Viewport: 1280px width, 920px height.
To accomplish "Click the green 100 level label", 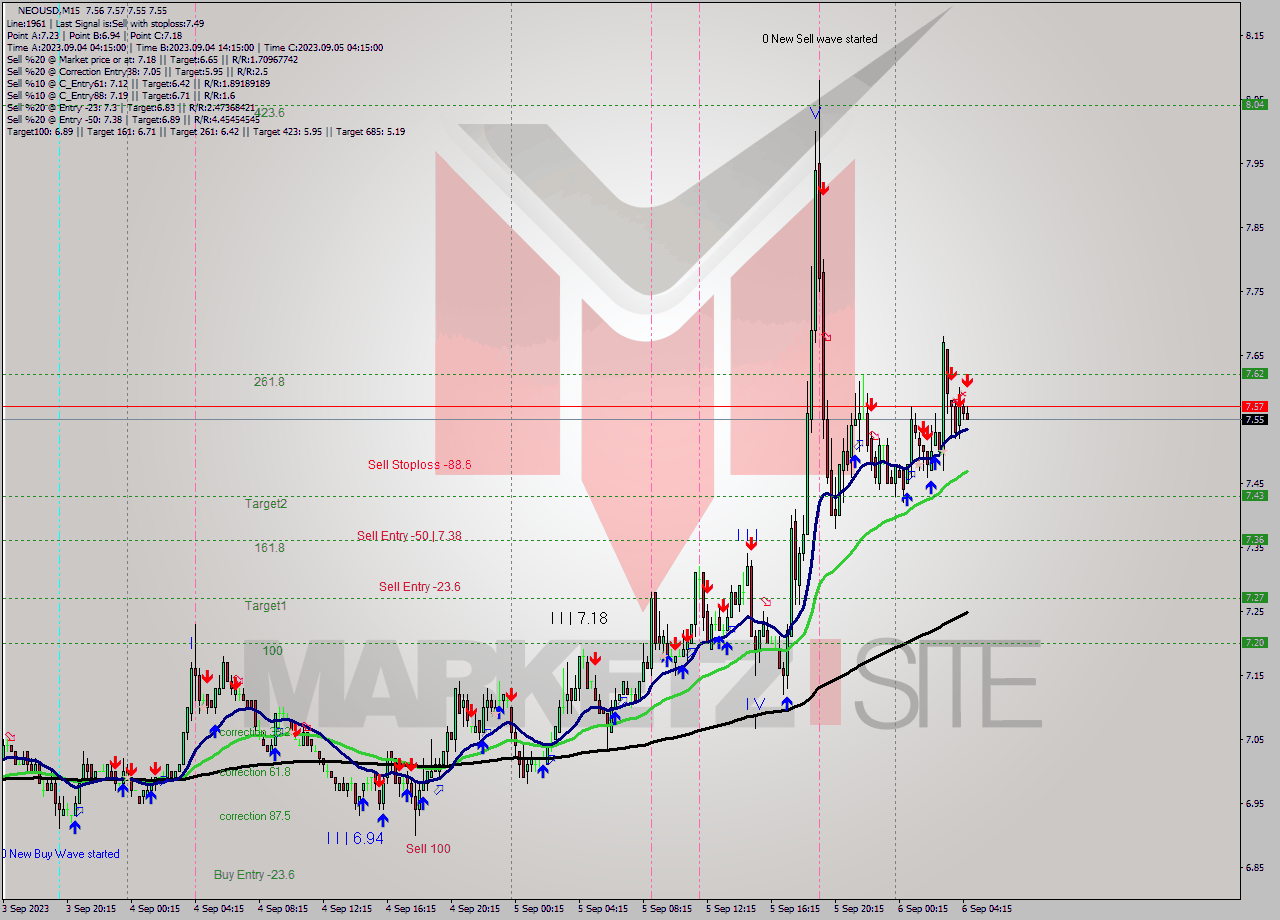I will pyautogui.click(x=273, y=651).
